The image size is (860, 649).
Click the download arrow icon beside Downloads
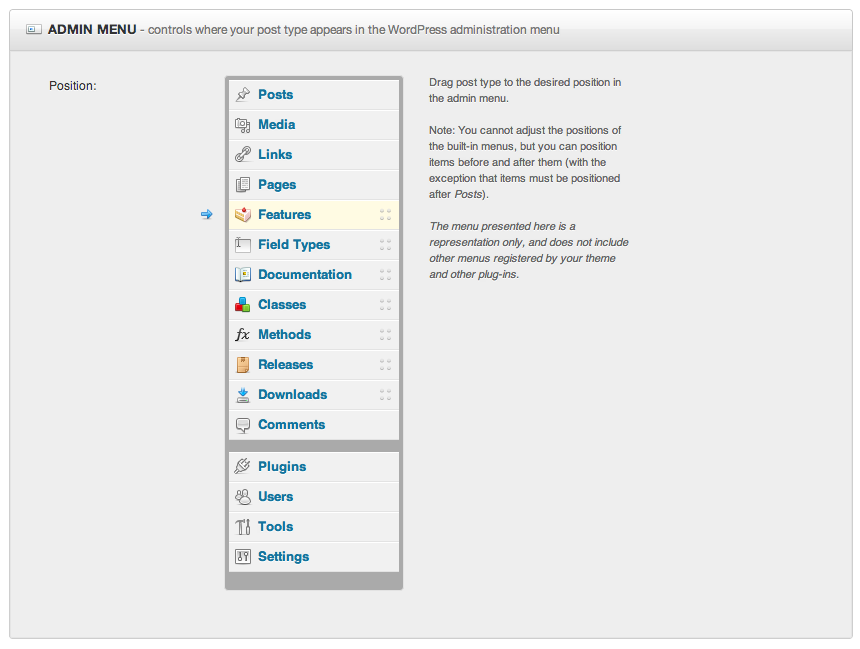[x=242, y=394]
